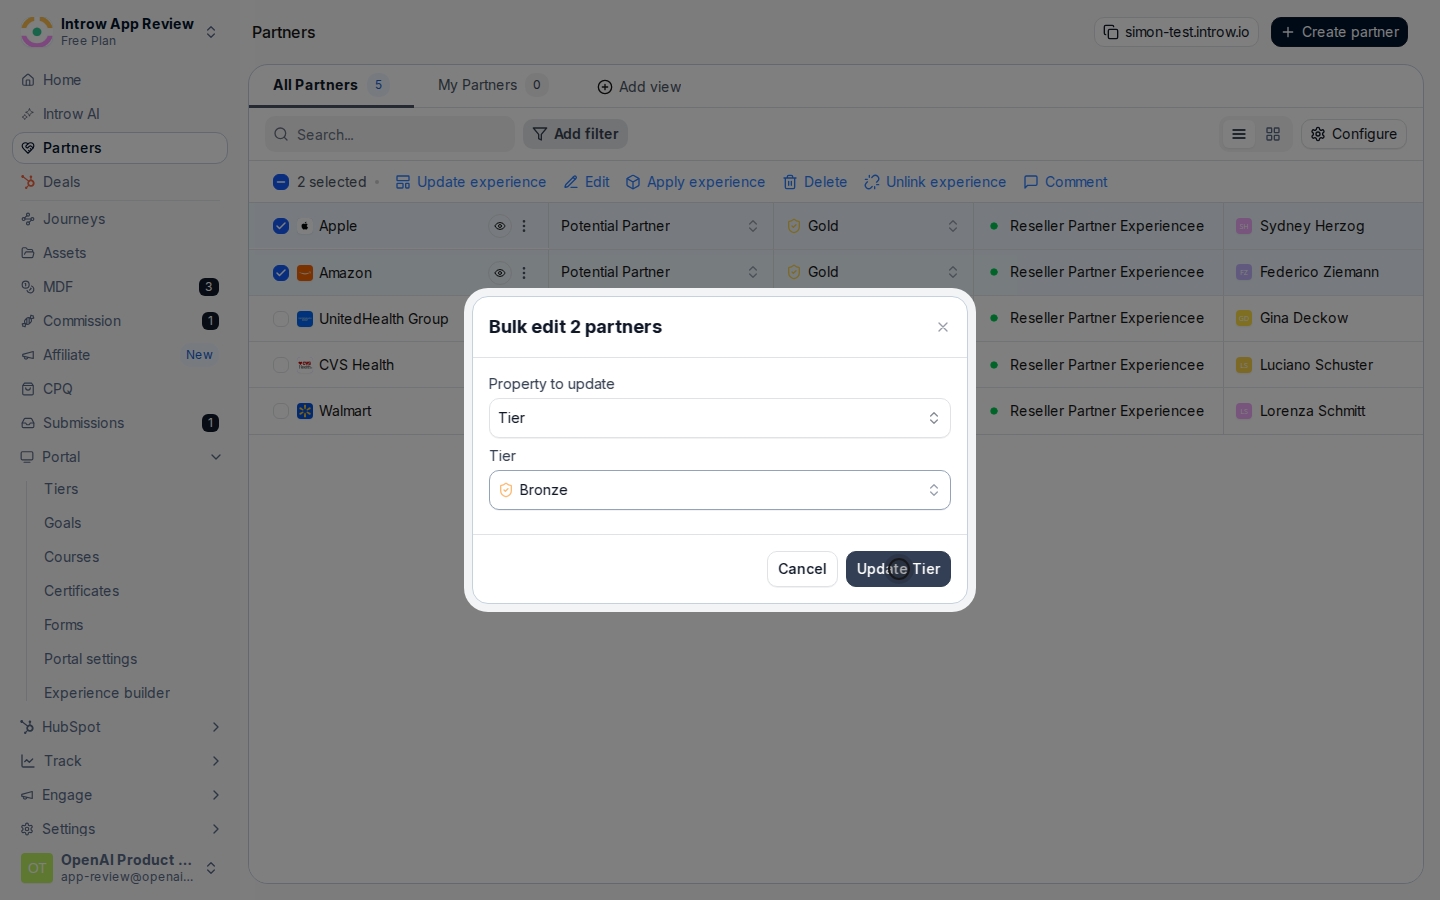Toggle the 2 selected master checkbox
1440x900 pixels.
coord(281,182)
